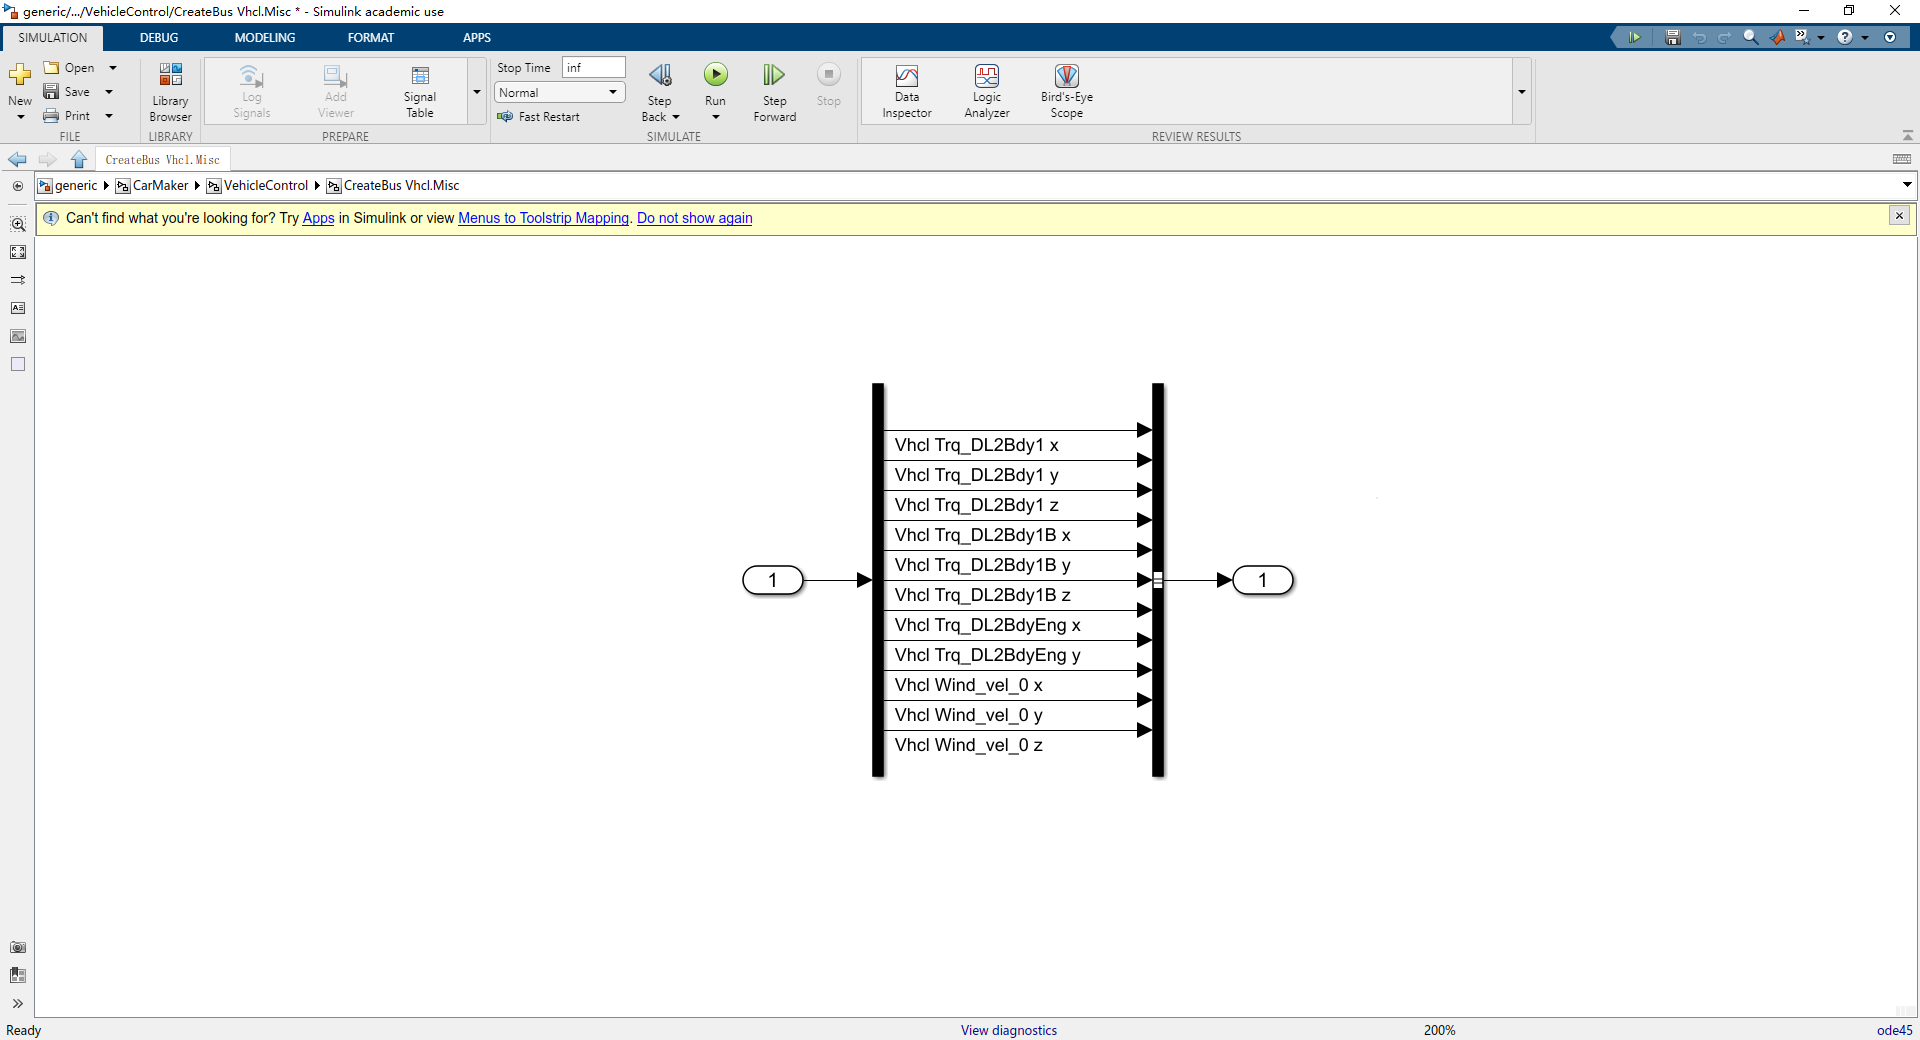1920x1040 pixels.
Task: Click the Stop Time input field
Action: tap(594, 67)
